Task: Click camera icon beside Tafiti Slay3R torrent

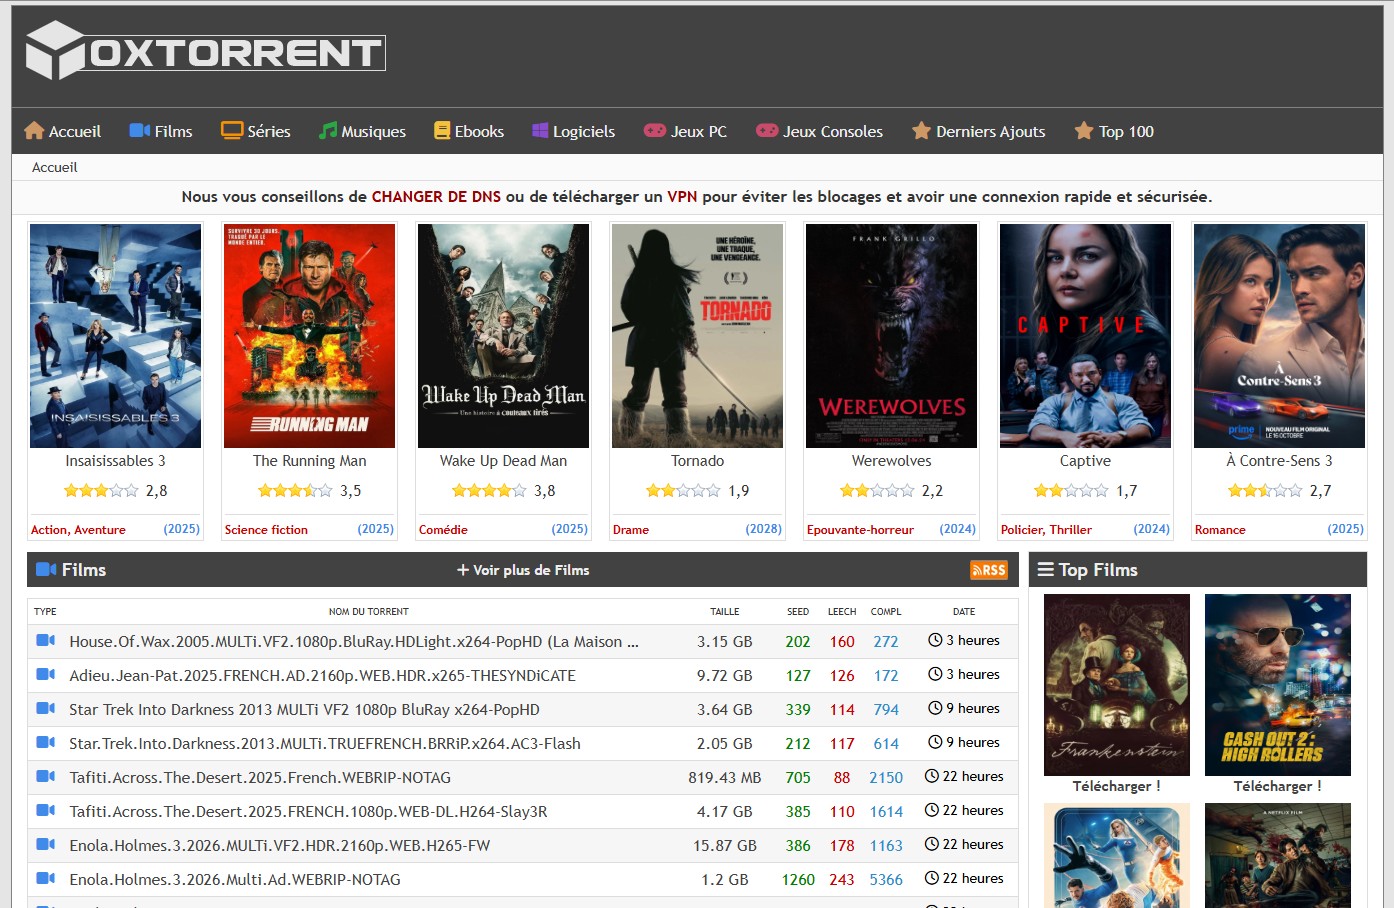Action: 46,810
